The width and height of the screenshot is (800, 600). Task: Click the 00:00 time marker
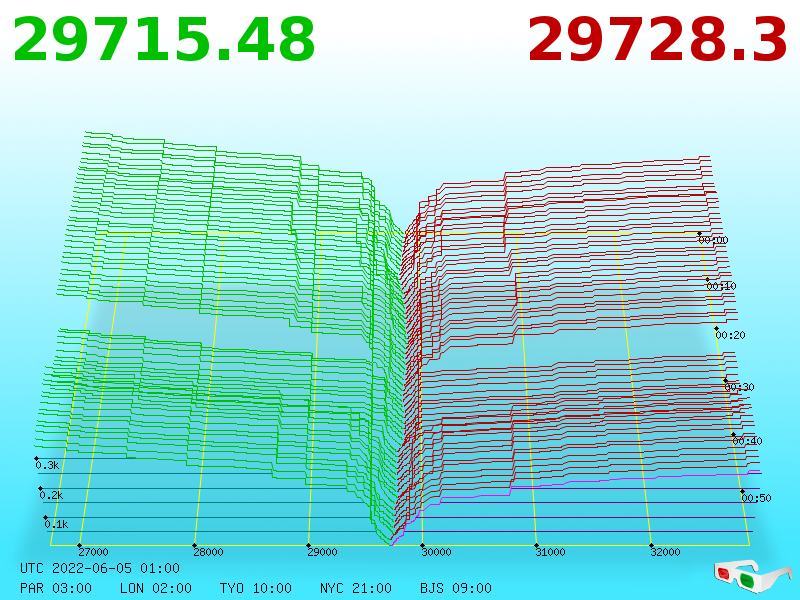pos(713,240)
